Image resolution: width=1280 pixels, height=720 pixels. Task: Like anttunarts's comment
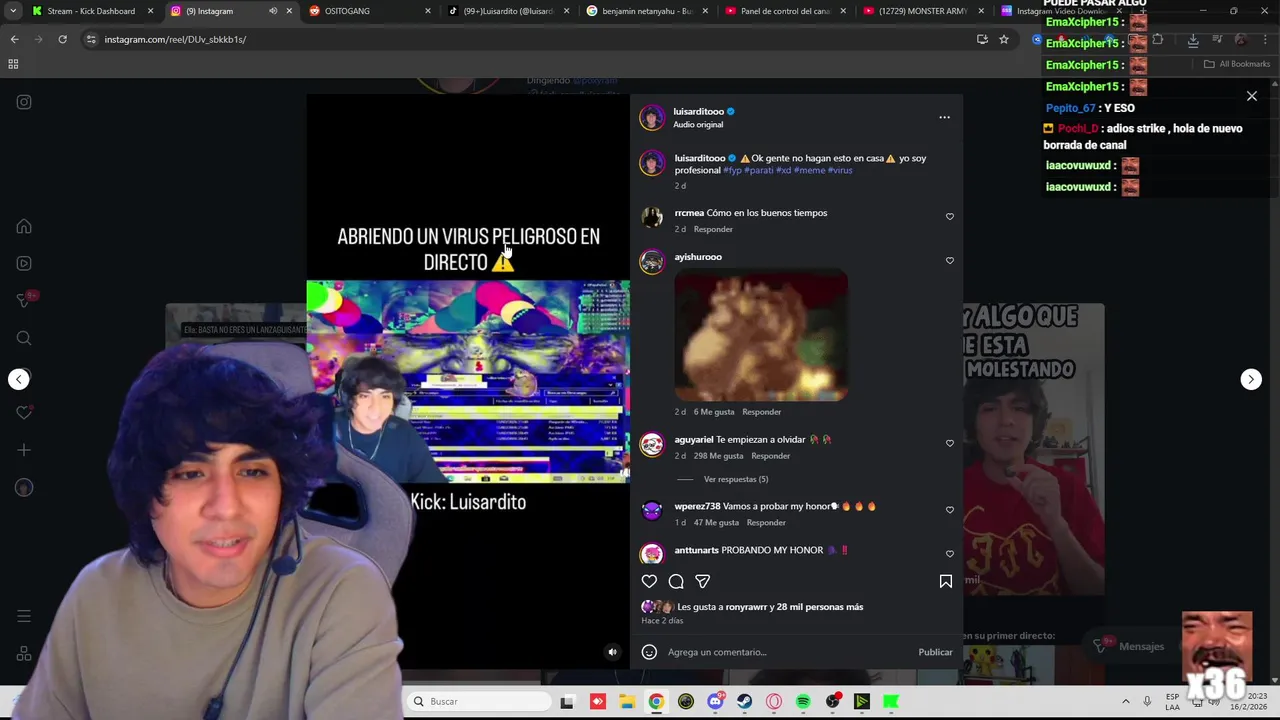click(x=950, y=553)
